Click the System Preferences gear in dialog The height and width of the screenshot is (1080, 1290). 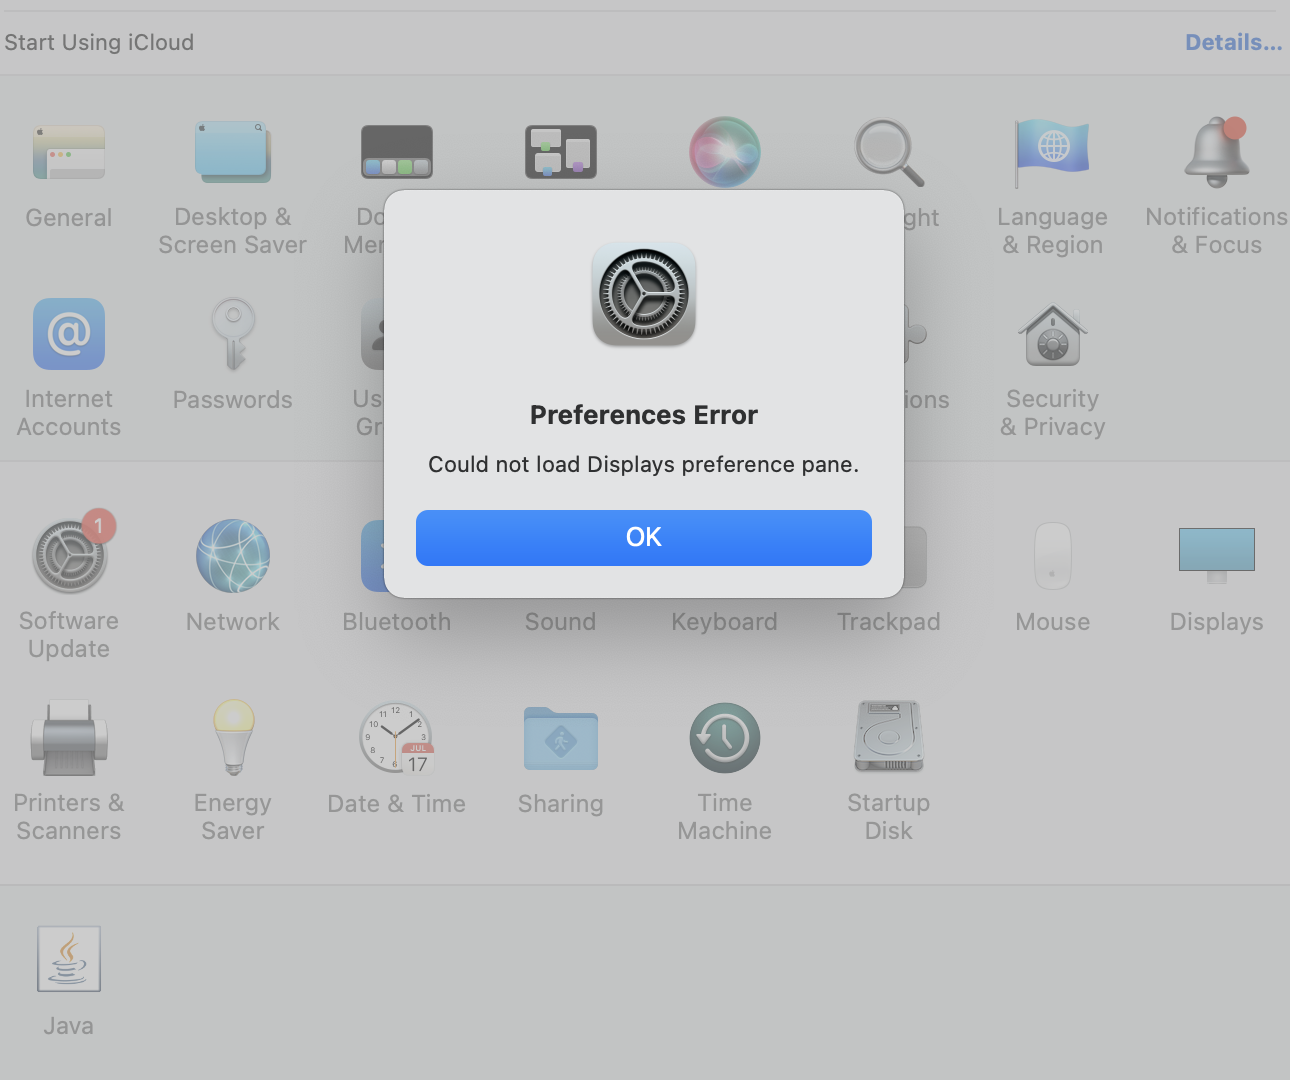(x=644, y=295)
